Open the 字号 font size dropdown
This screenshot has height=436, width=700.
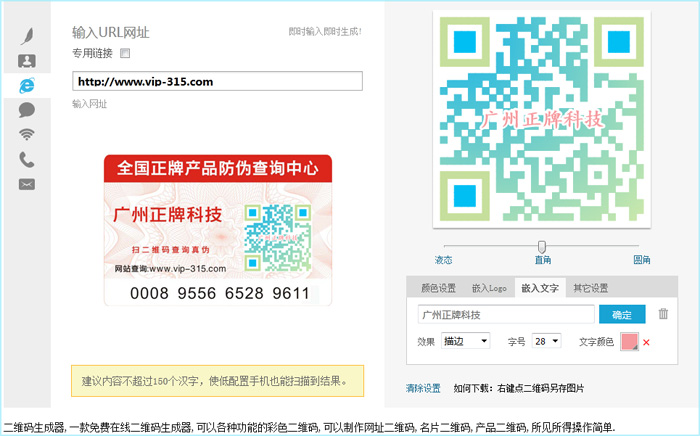click(x=546, y=341)
